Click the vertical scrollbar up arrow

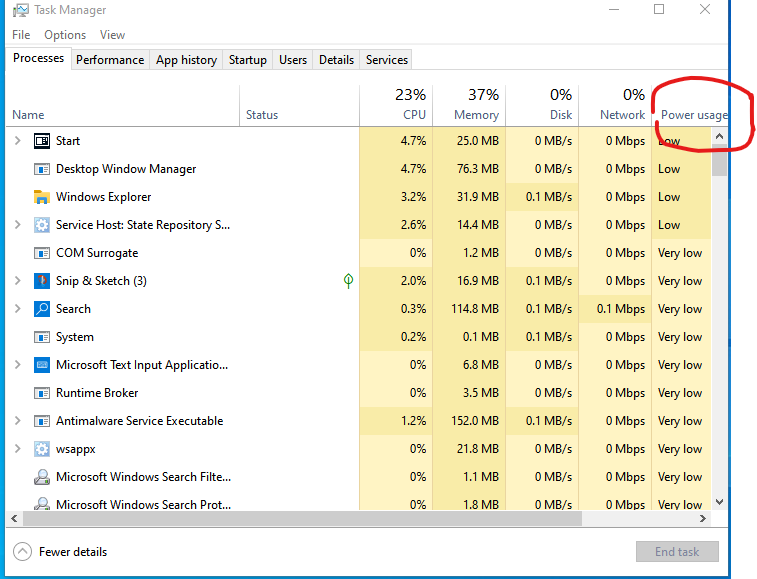(719, 136)
